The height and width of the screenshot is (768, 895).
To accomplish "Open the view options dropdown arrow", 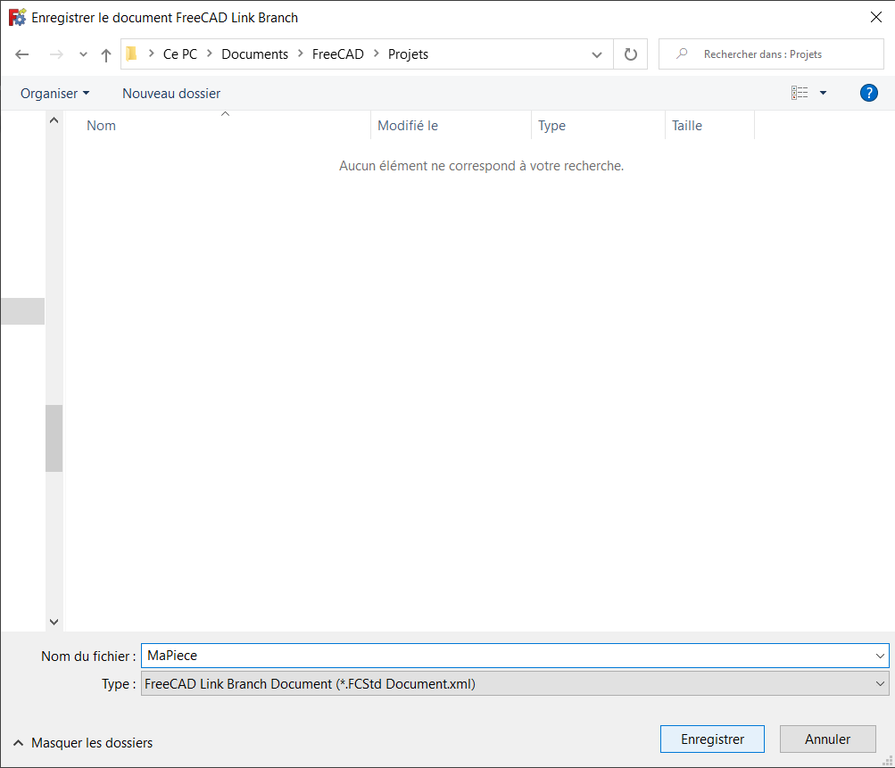I will [823, 93].
